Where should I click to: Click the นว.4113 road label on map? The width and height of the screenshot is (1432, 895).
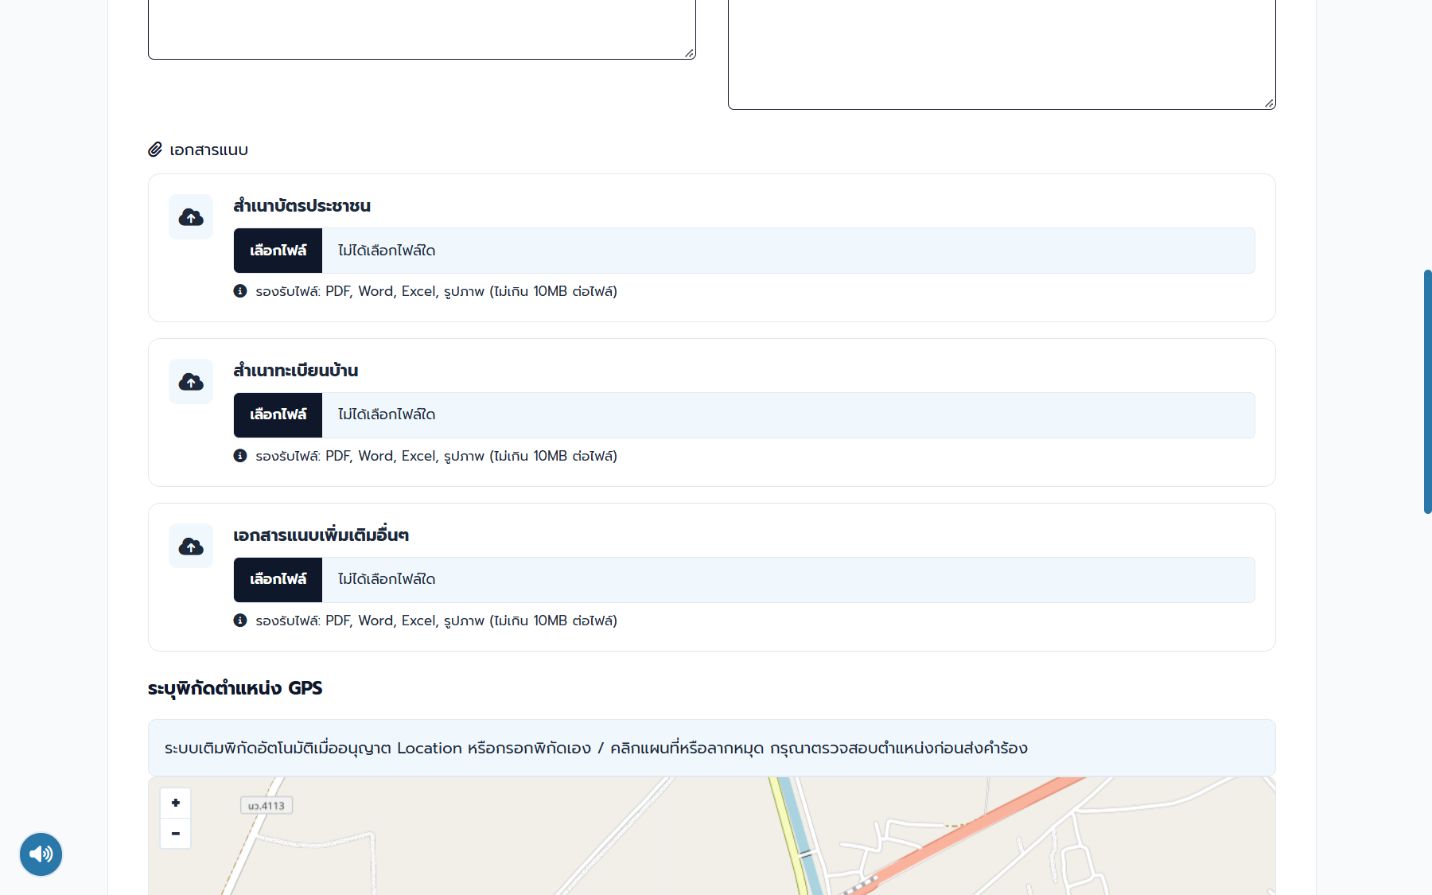pos(266,805)
